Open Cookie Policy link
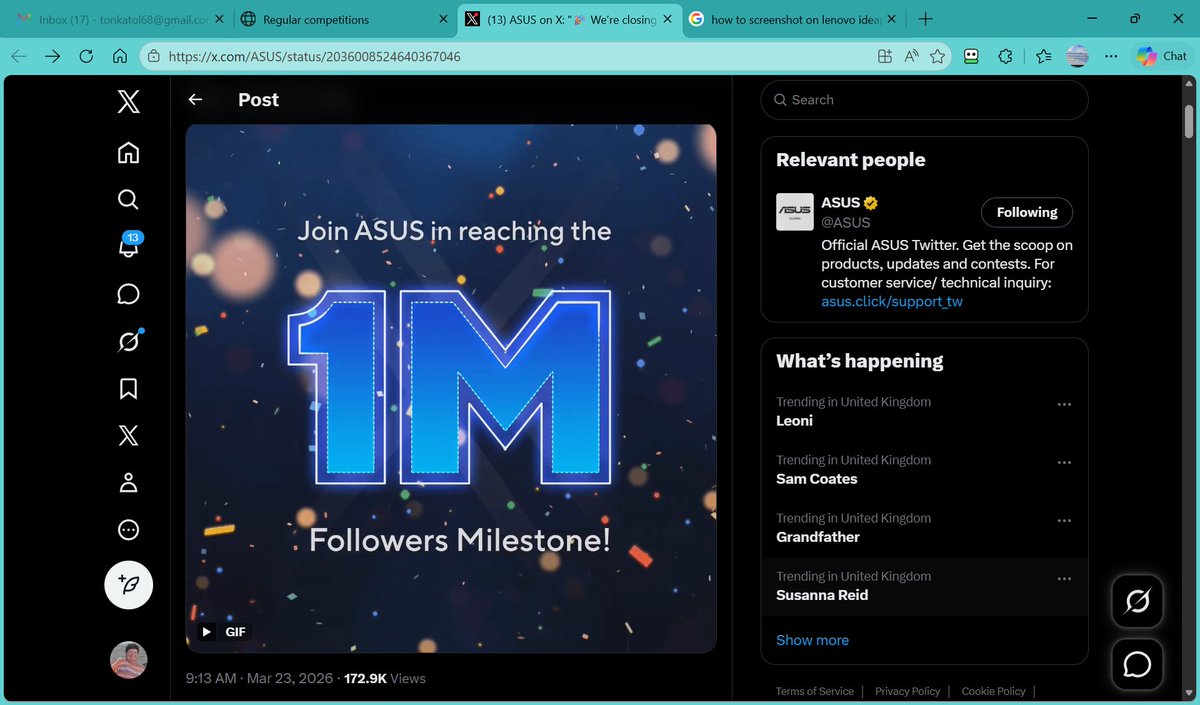 coord(993,691)
